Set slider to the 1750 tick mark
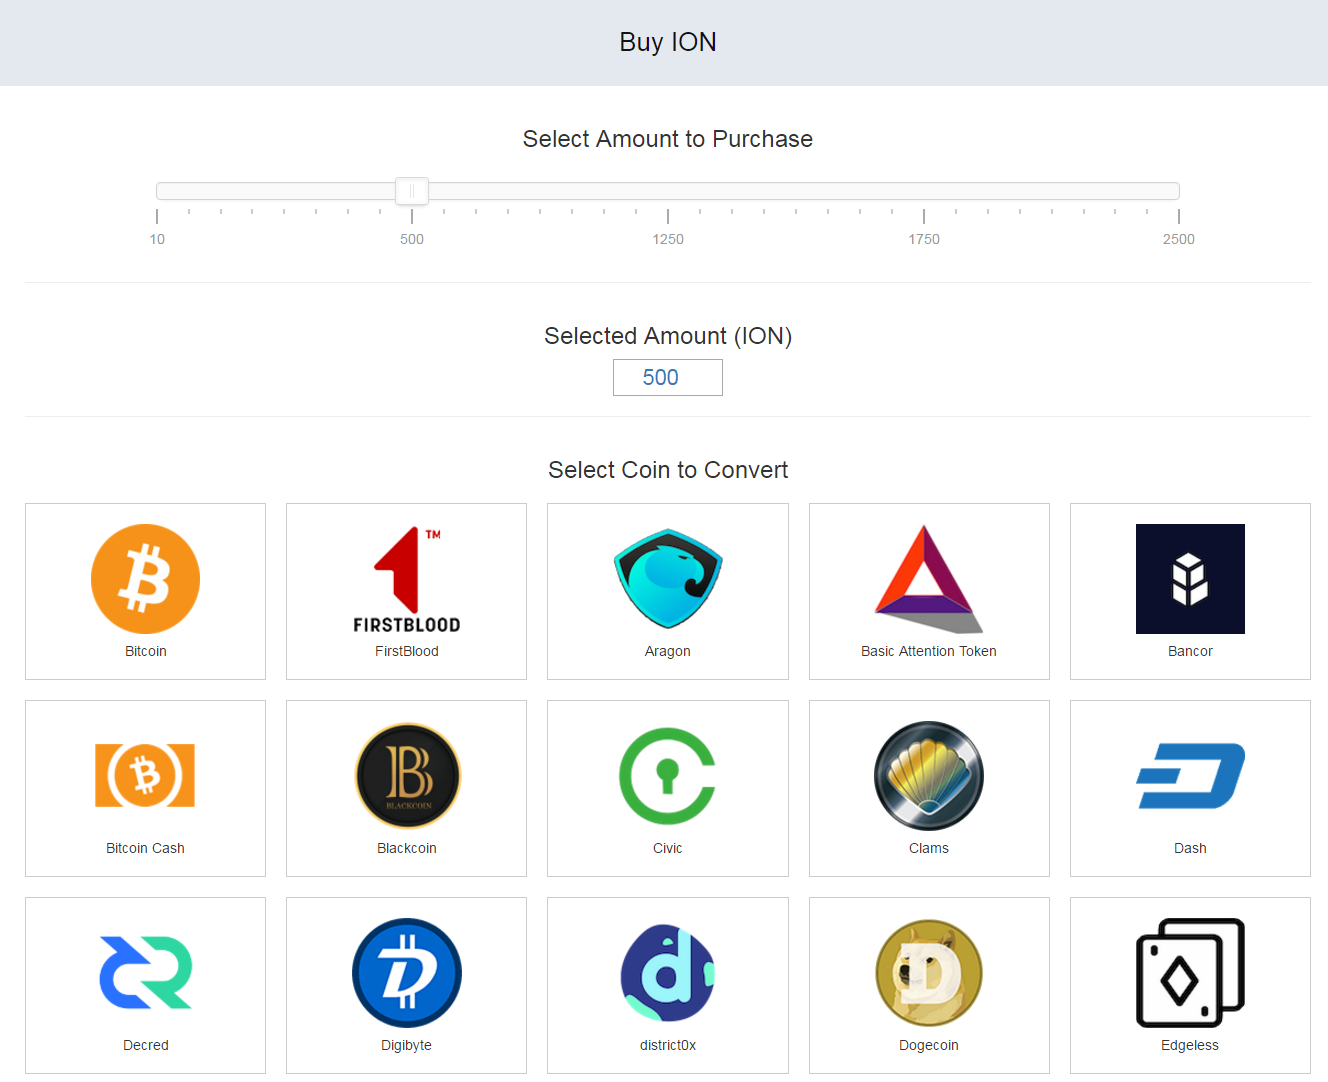Viewport: 1328px width, 1082px height. 924,216
